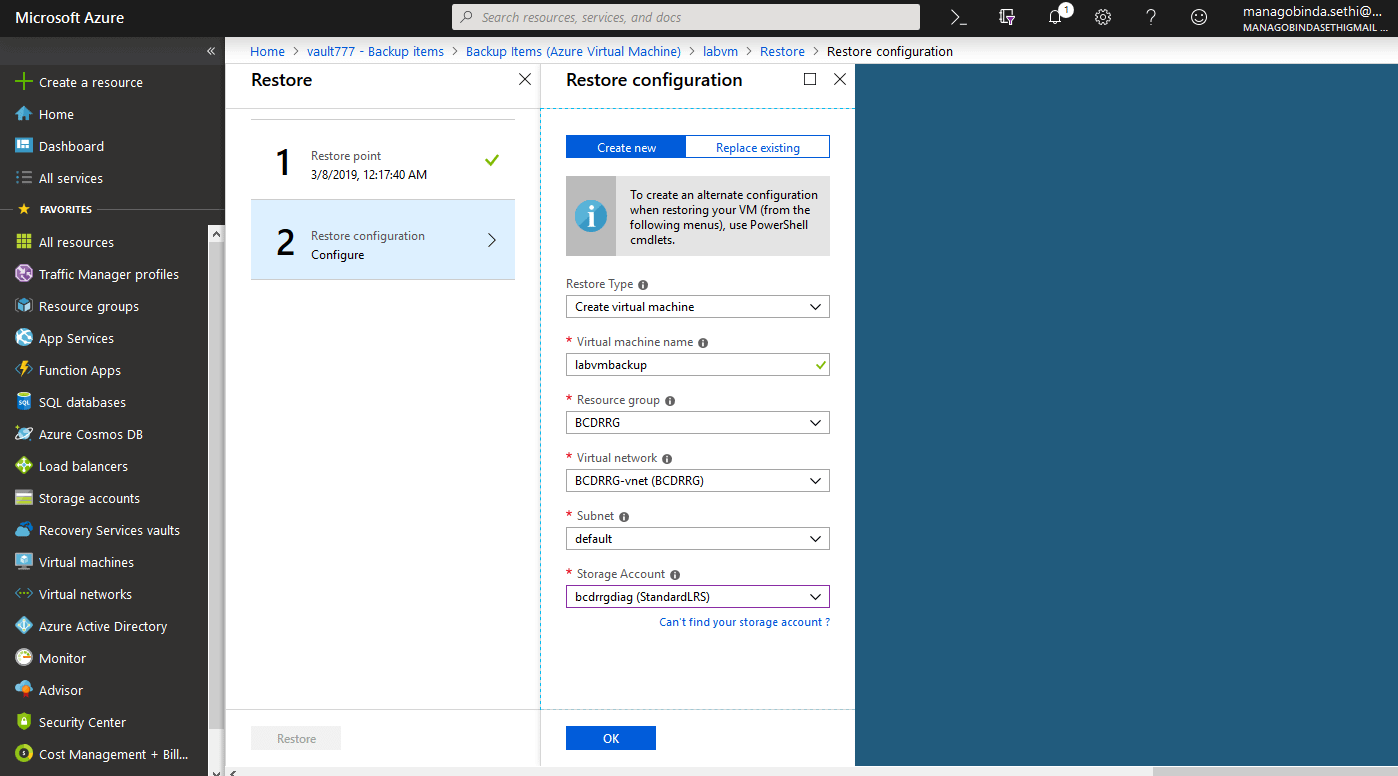
Task: Show info tooltip for Subnet
Action: pyautogui.click(x=624, y=517)
